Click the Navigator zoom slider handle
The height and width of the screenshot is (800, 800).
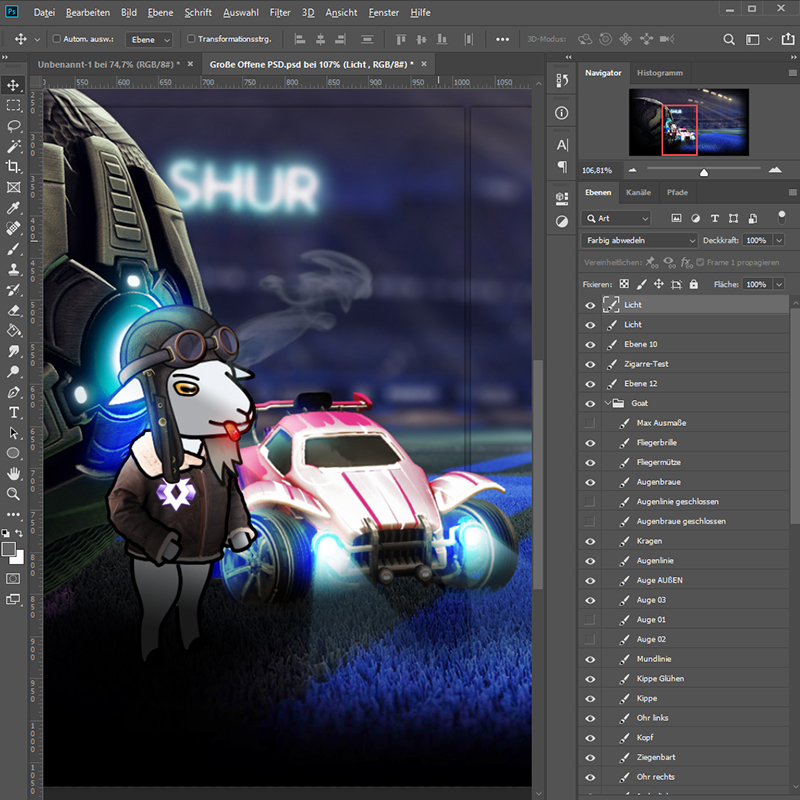click(x=704, y=172)
